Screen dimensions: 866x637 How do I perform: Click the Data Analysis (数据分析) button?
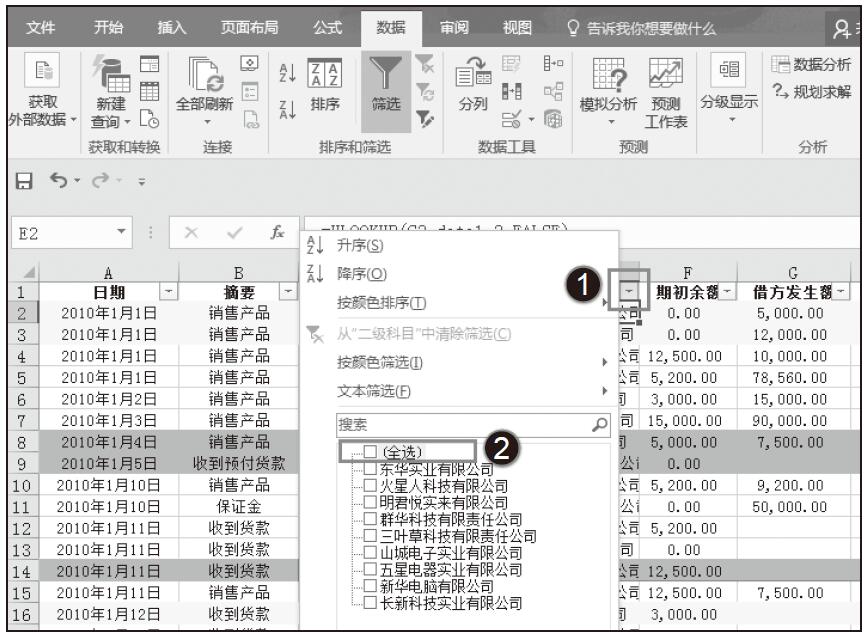811,65
